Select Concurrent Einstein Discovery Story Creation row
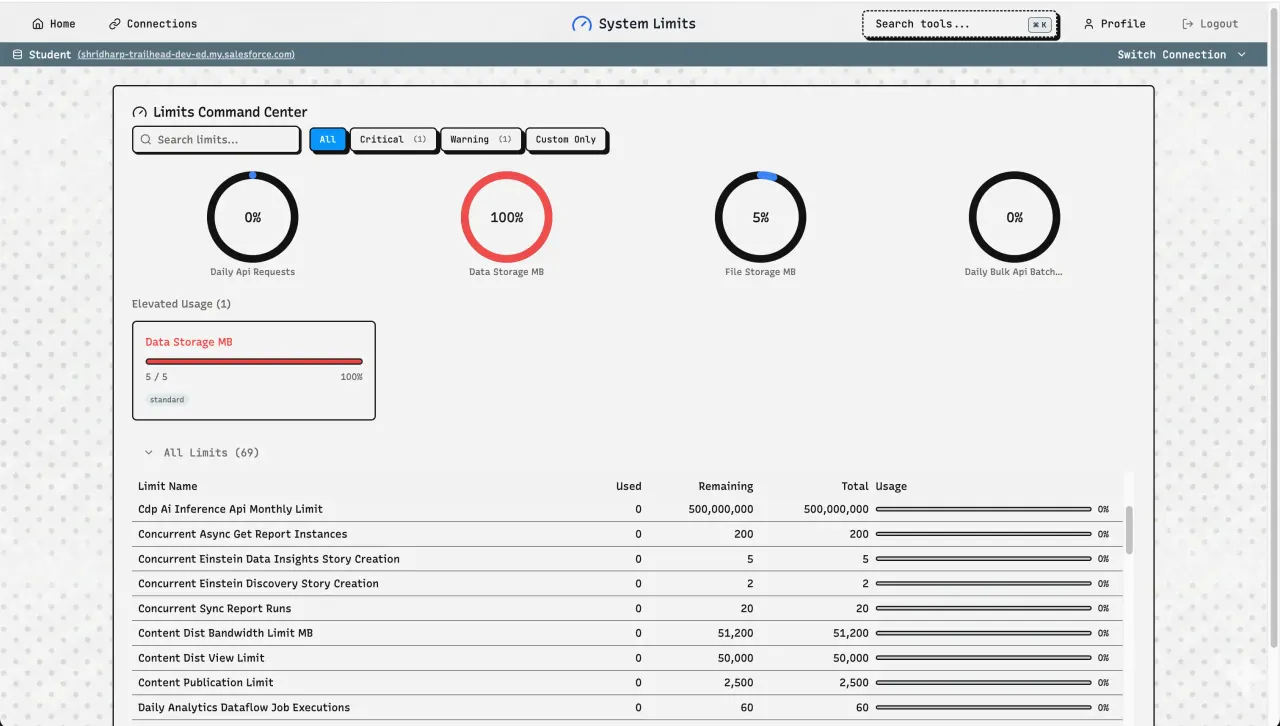 (627, 584)
